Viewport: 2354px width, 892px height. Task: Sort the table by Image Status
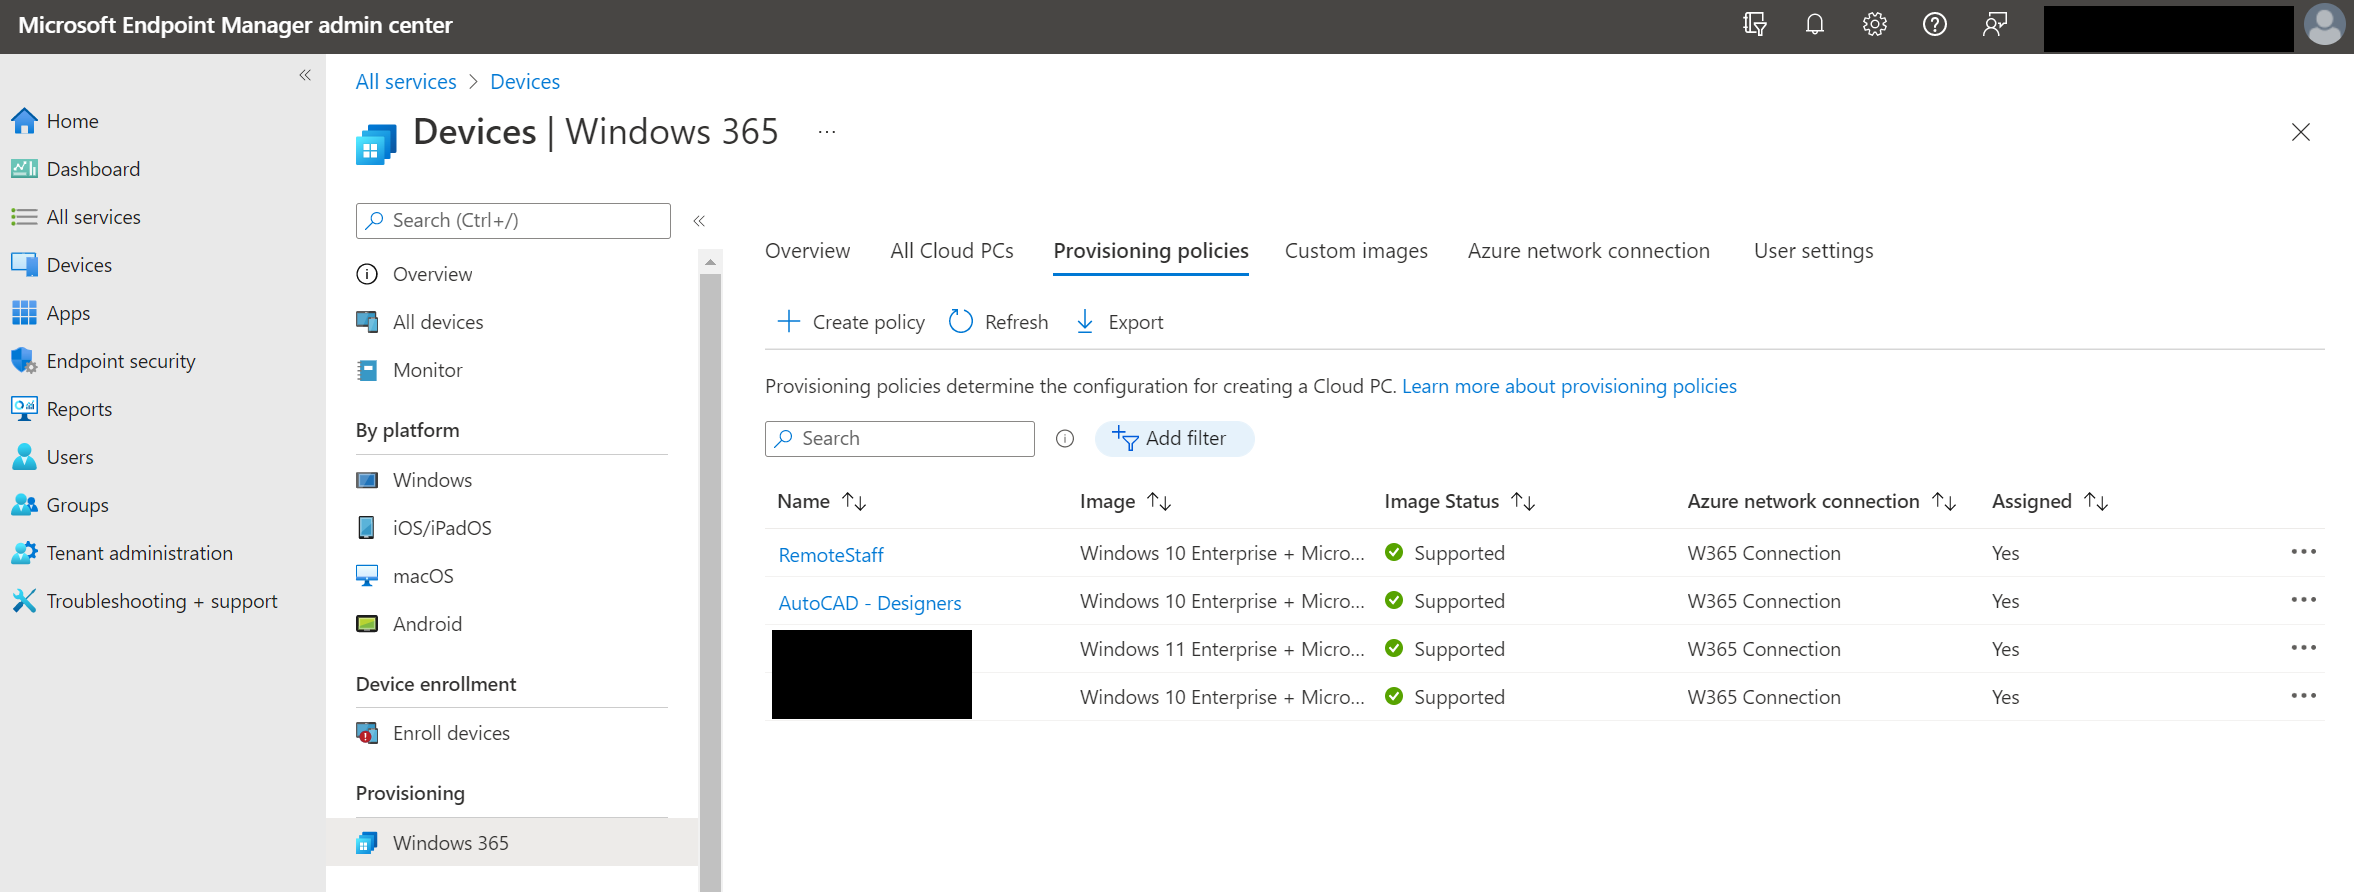point(1459,501)
